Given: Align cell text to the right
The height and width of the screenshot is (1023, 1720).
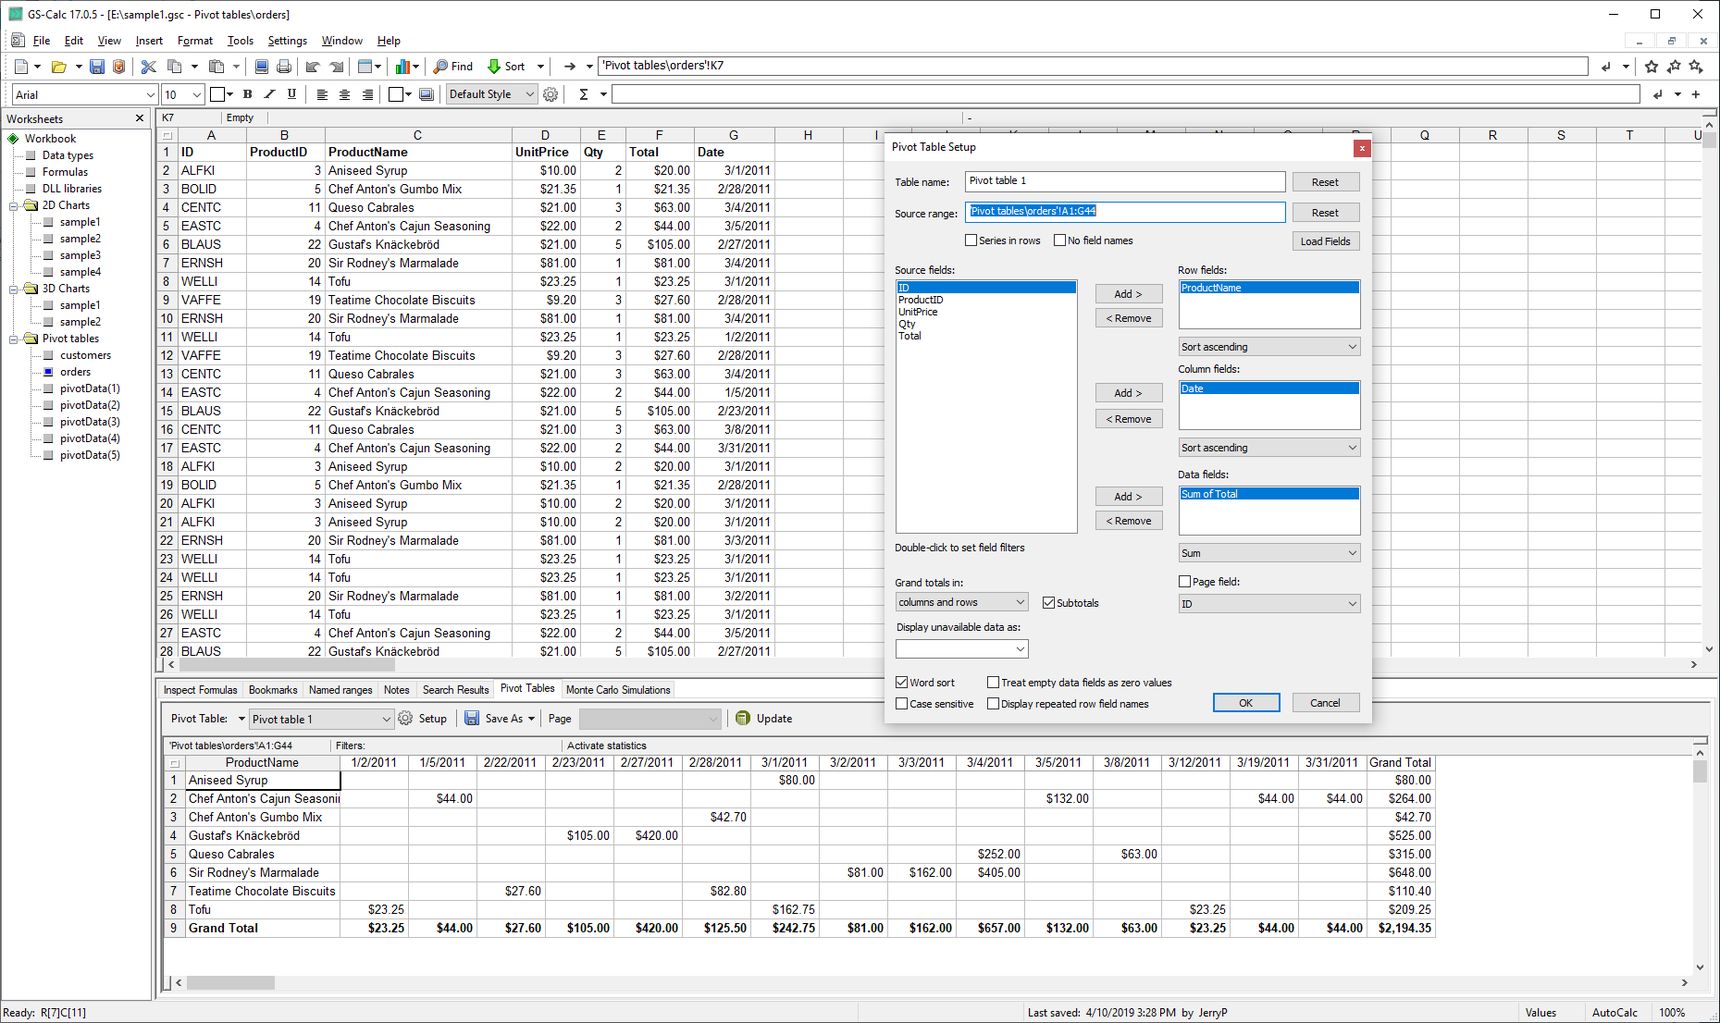Looking at the screenshot, I should (368, 94).
